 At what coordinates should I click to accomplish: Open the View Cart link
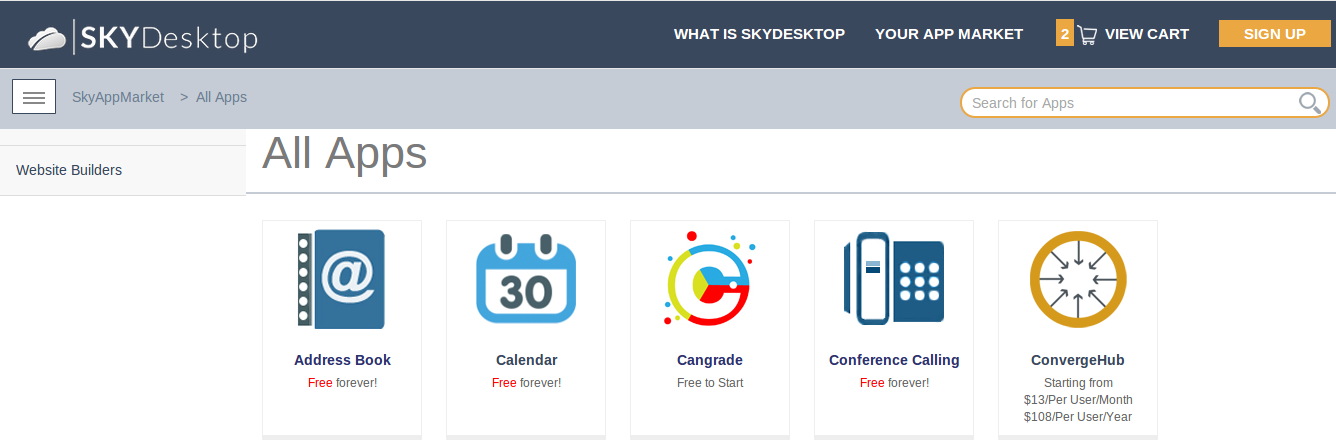(x=1146, y=34)
